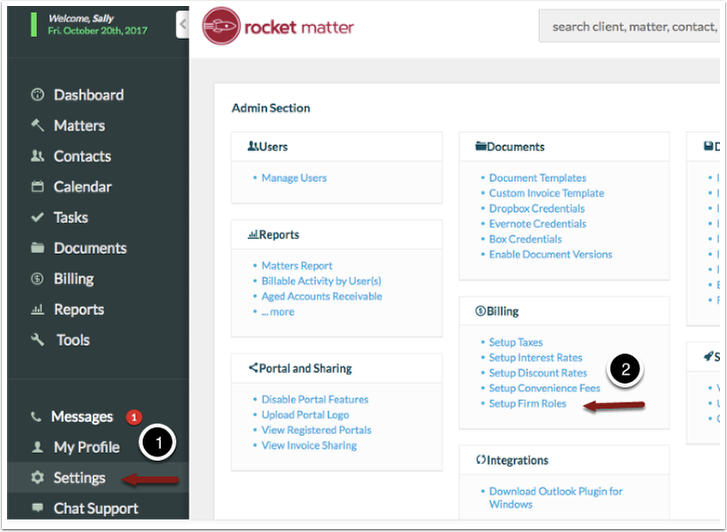Open Setup Taxes link
727x532 pixels.
tap(516, 342)
